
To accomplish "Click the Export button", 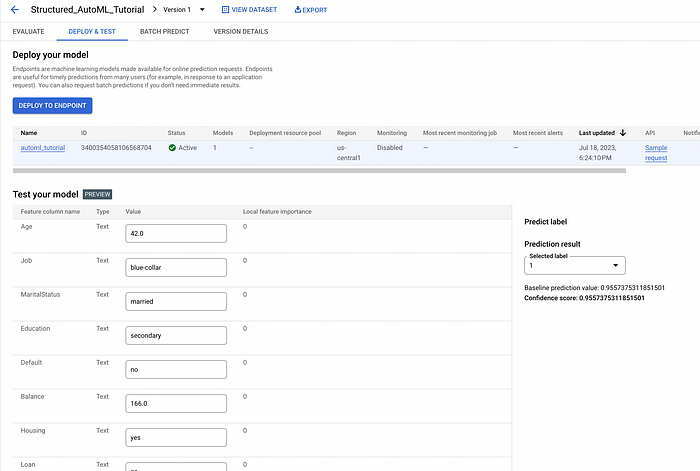I will click(x=311, y=10).
